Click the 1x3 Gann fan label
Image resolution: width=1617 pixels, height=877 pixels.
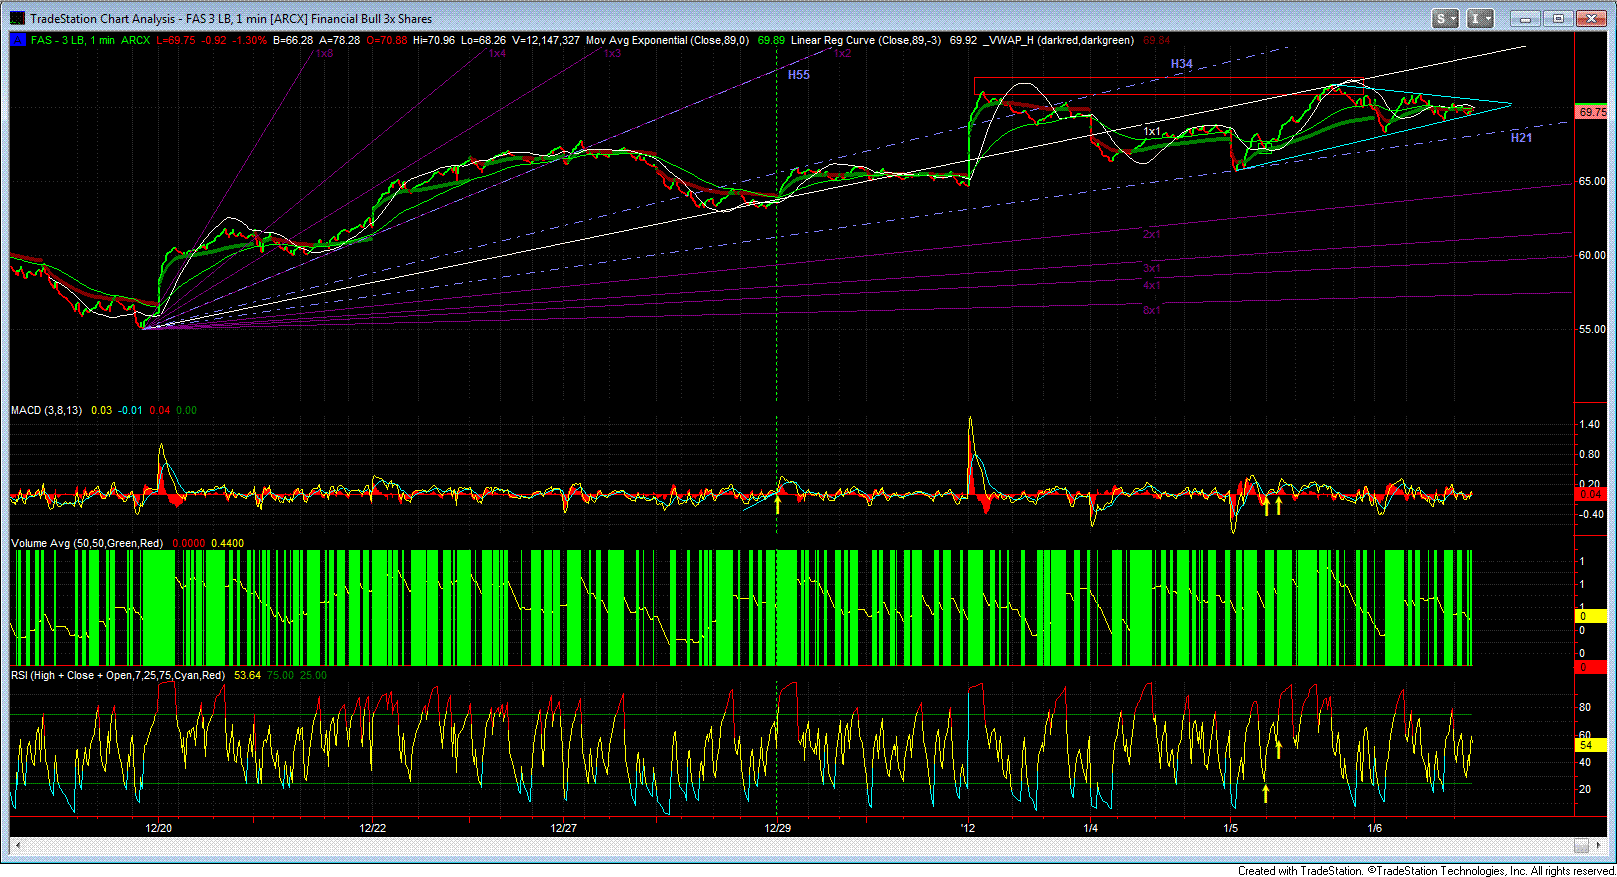pos(612,54)
